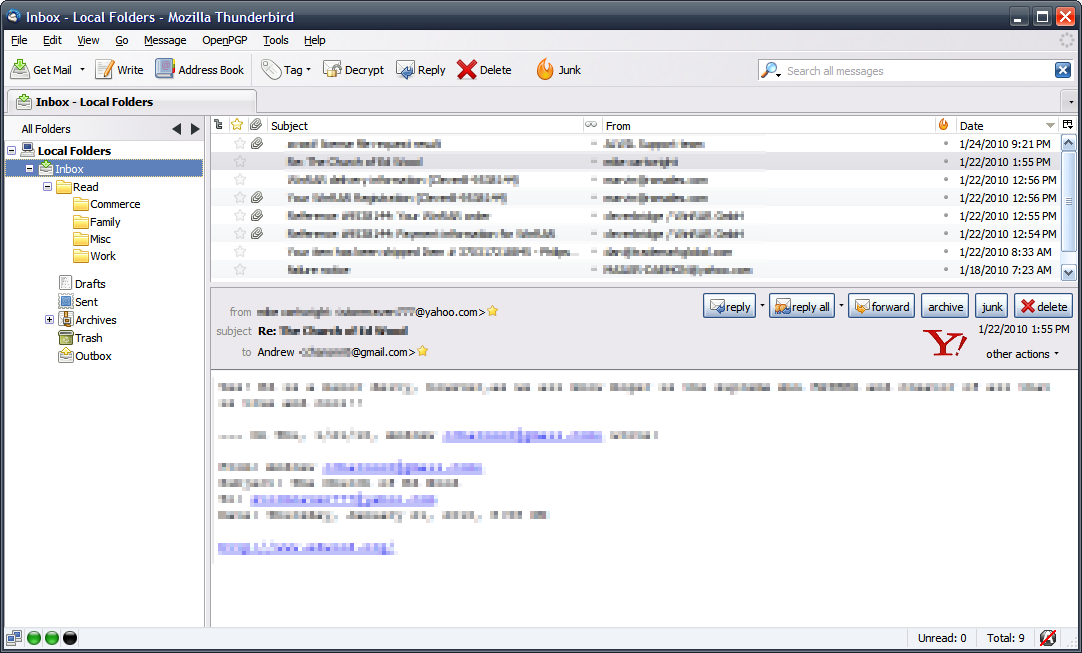Sort by the attachment paperclip column header
The height and width of the screenshot is (653, 1082).
257,125
